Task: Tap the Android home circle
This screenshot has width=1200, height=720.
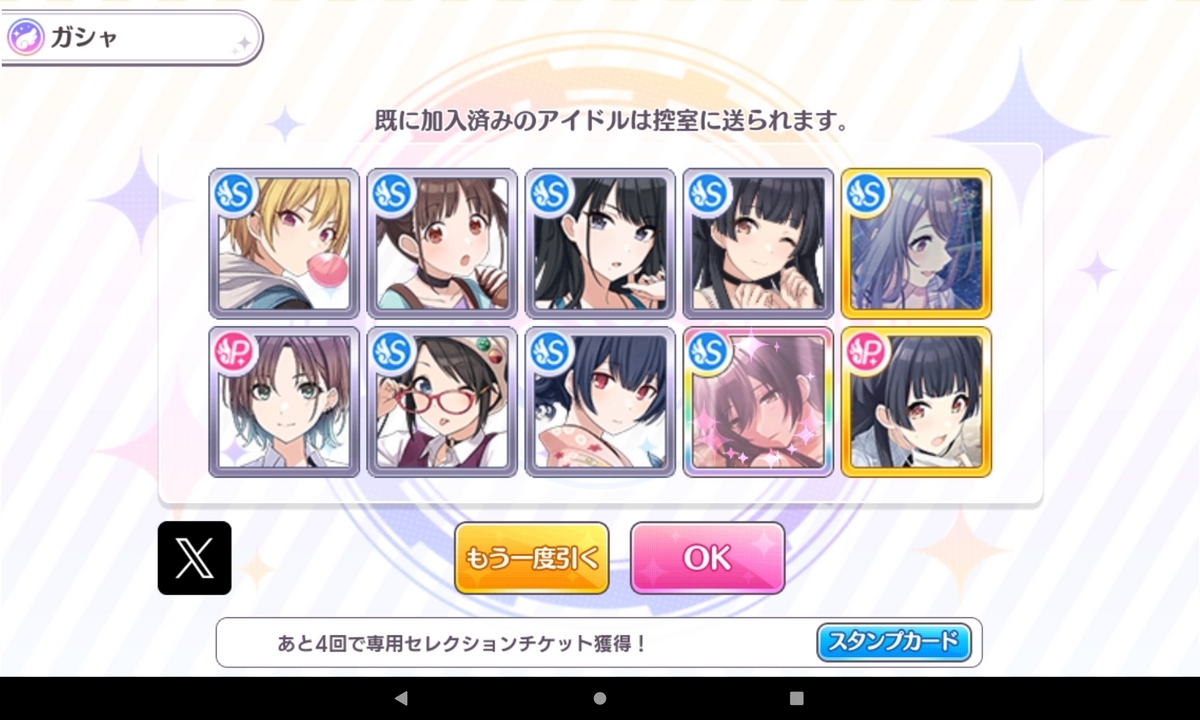Action: [600, 698]
